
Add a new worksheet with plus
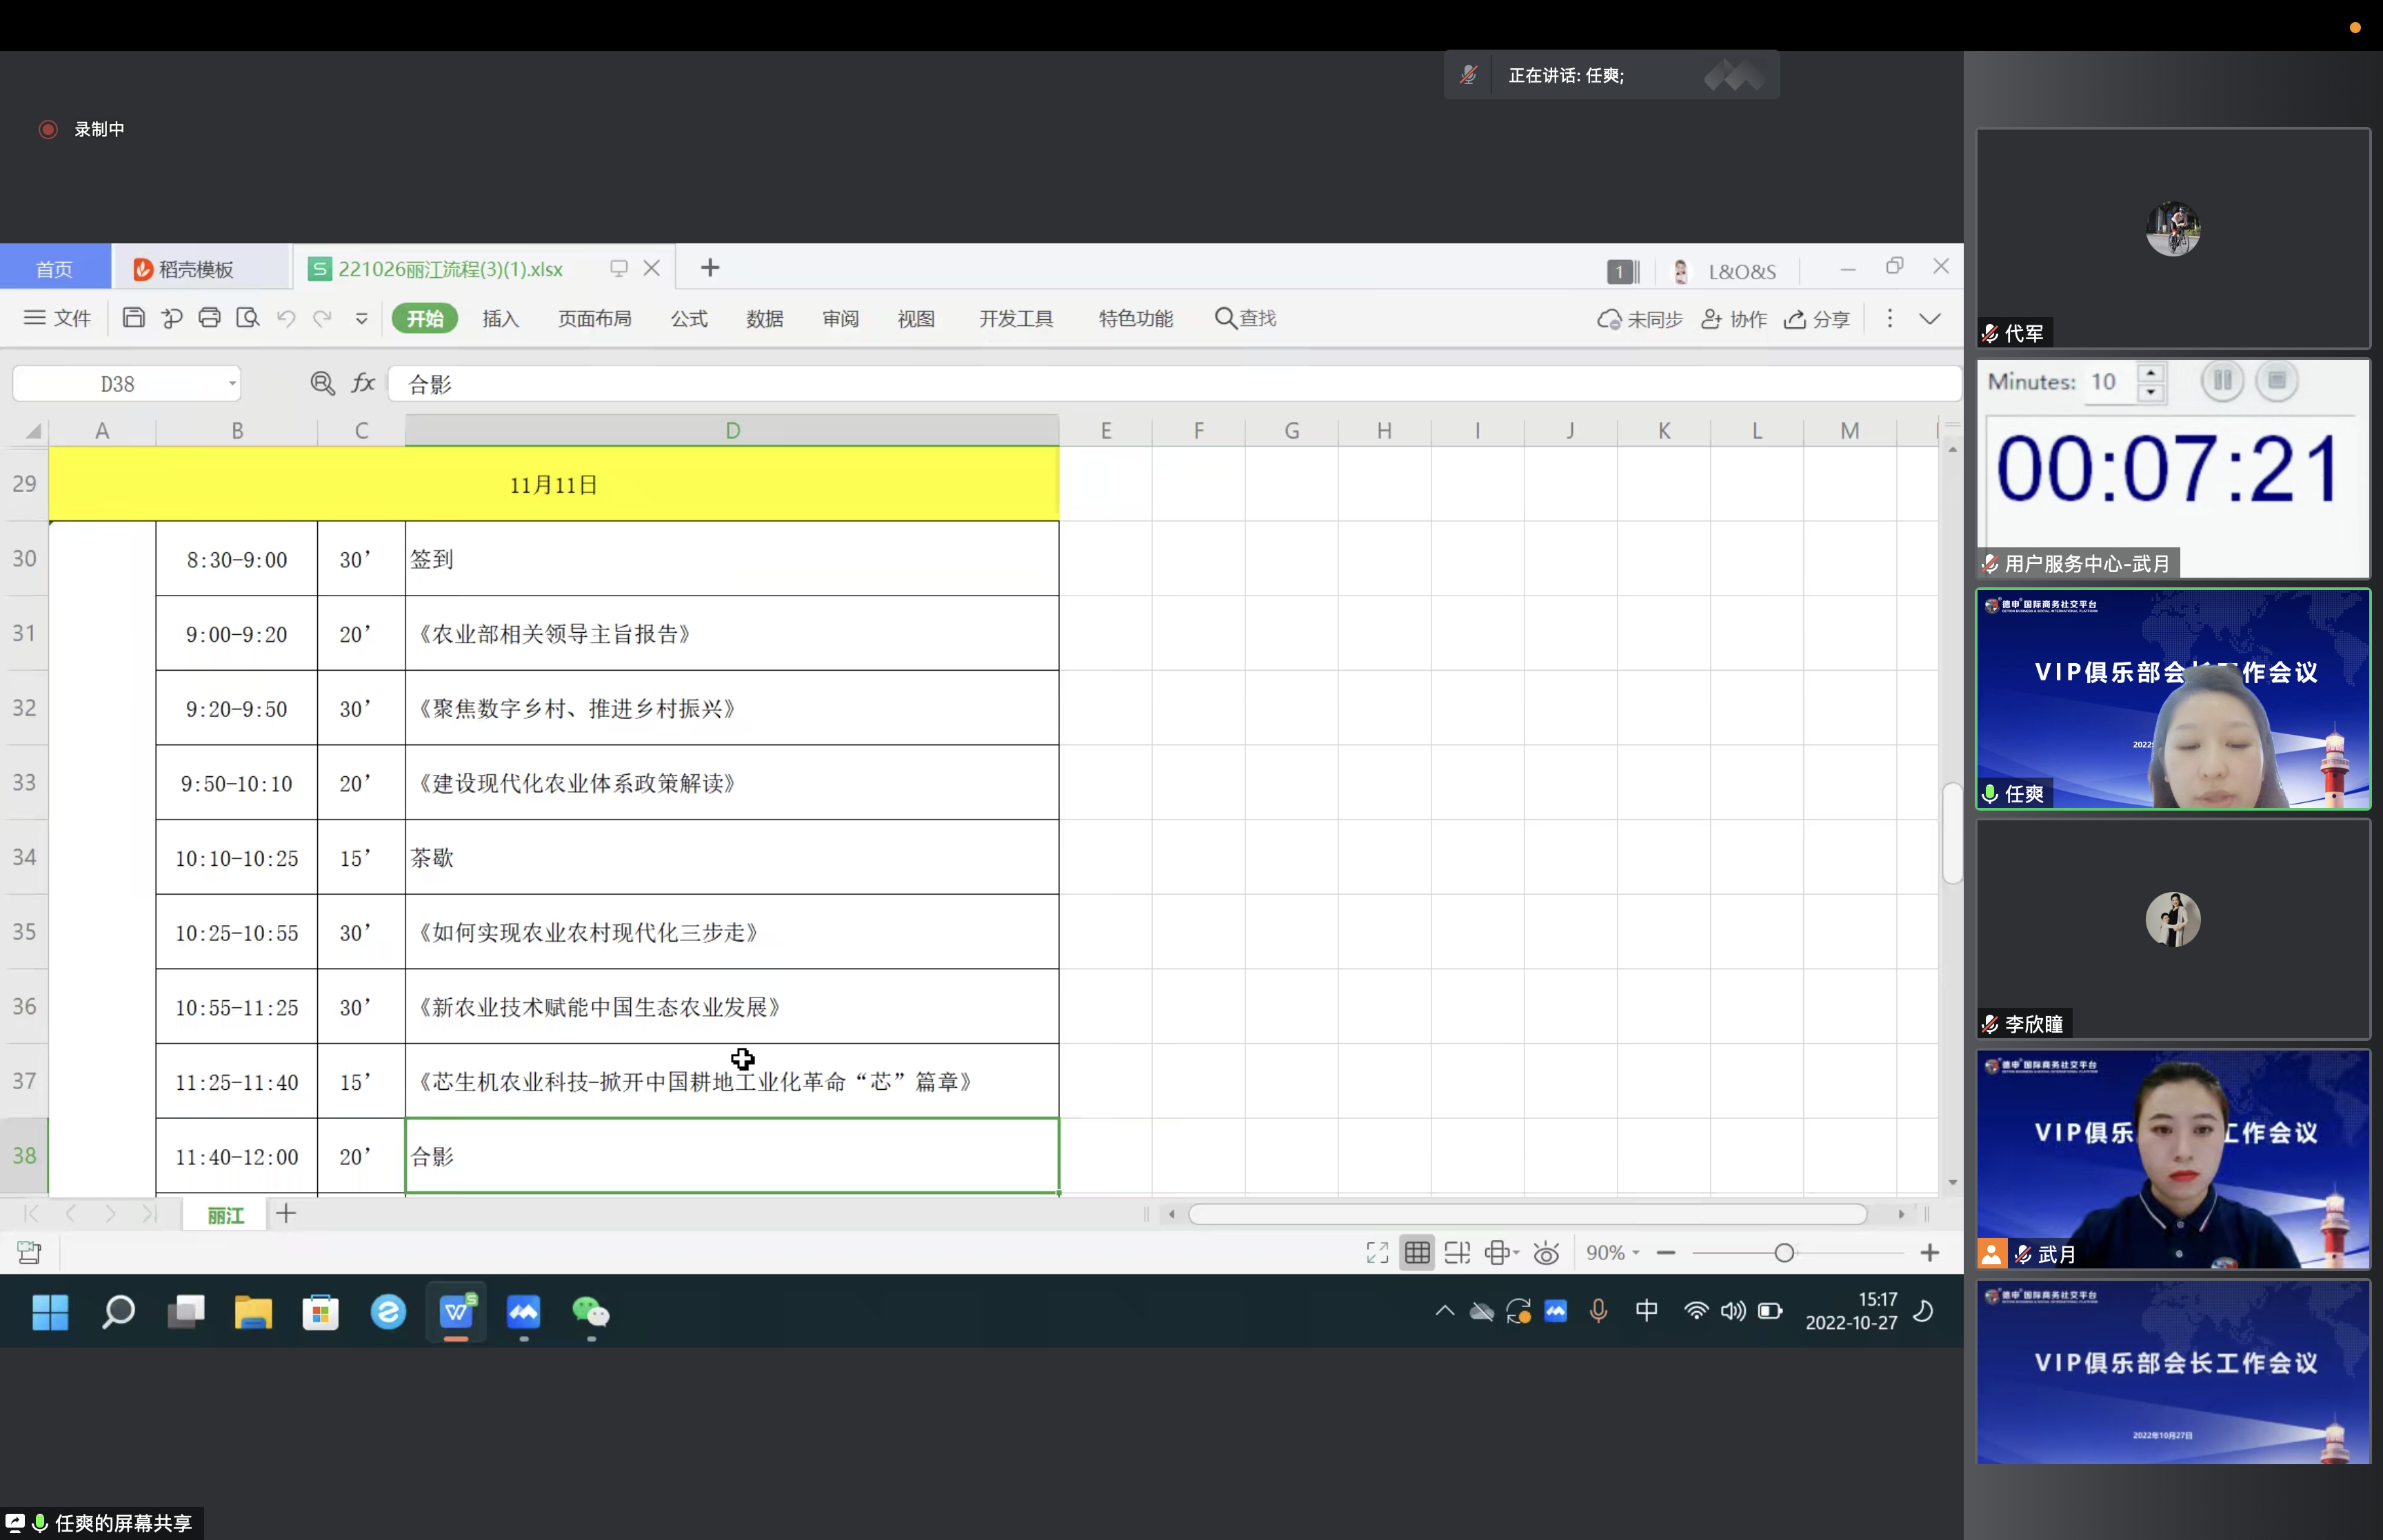click(286, 1214)
